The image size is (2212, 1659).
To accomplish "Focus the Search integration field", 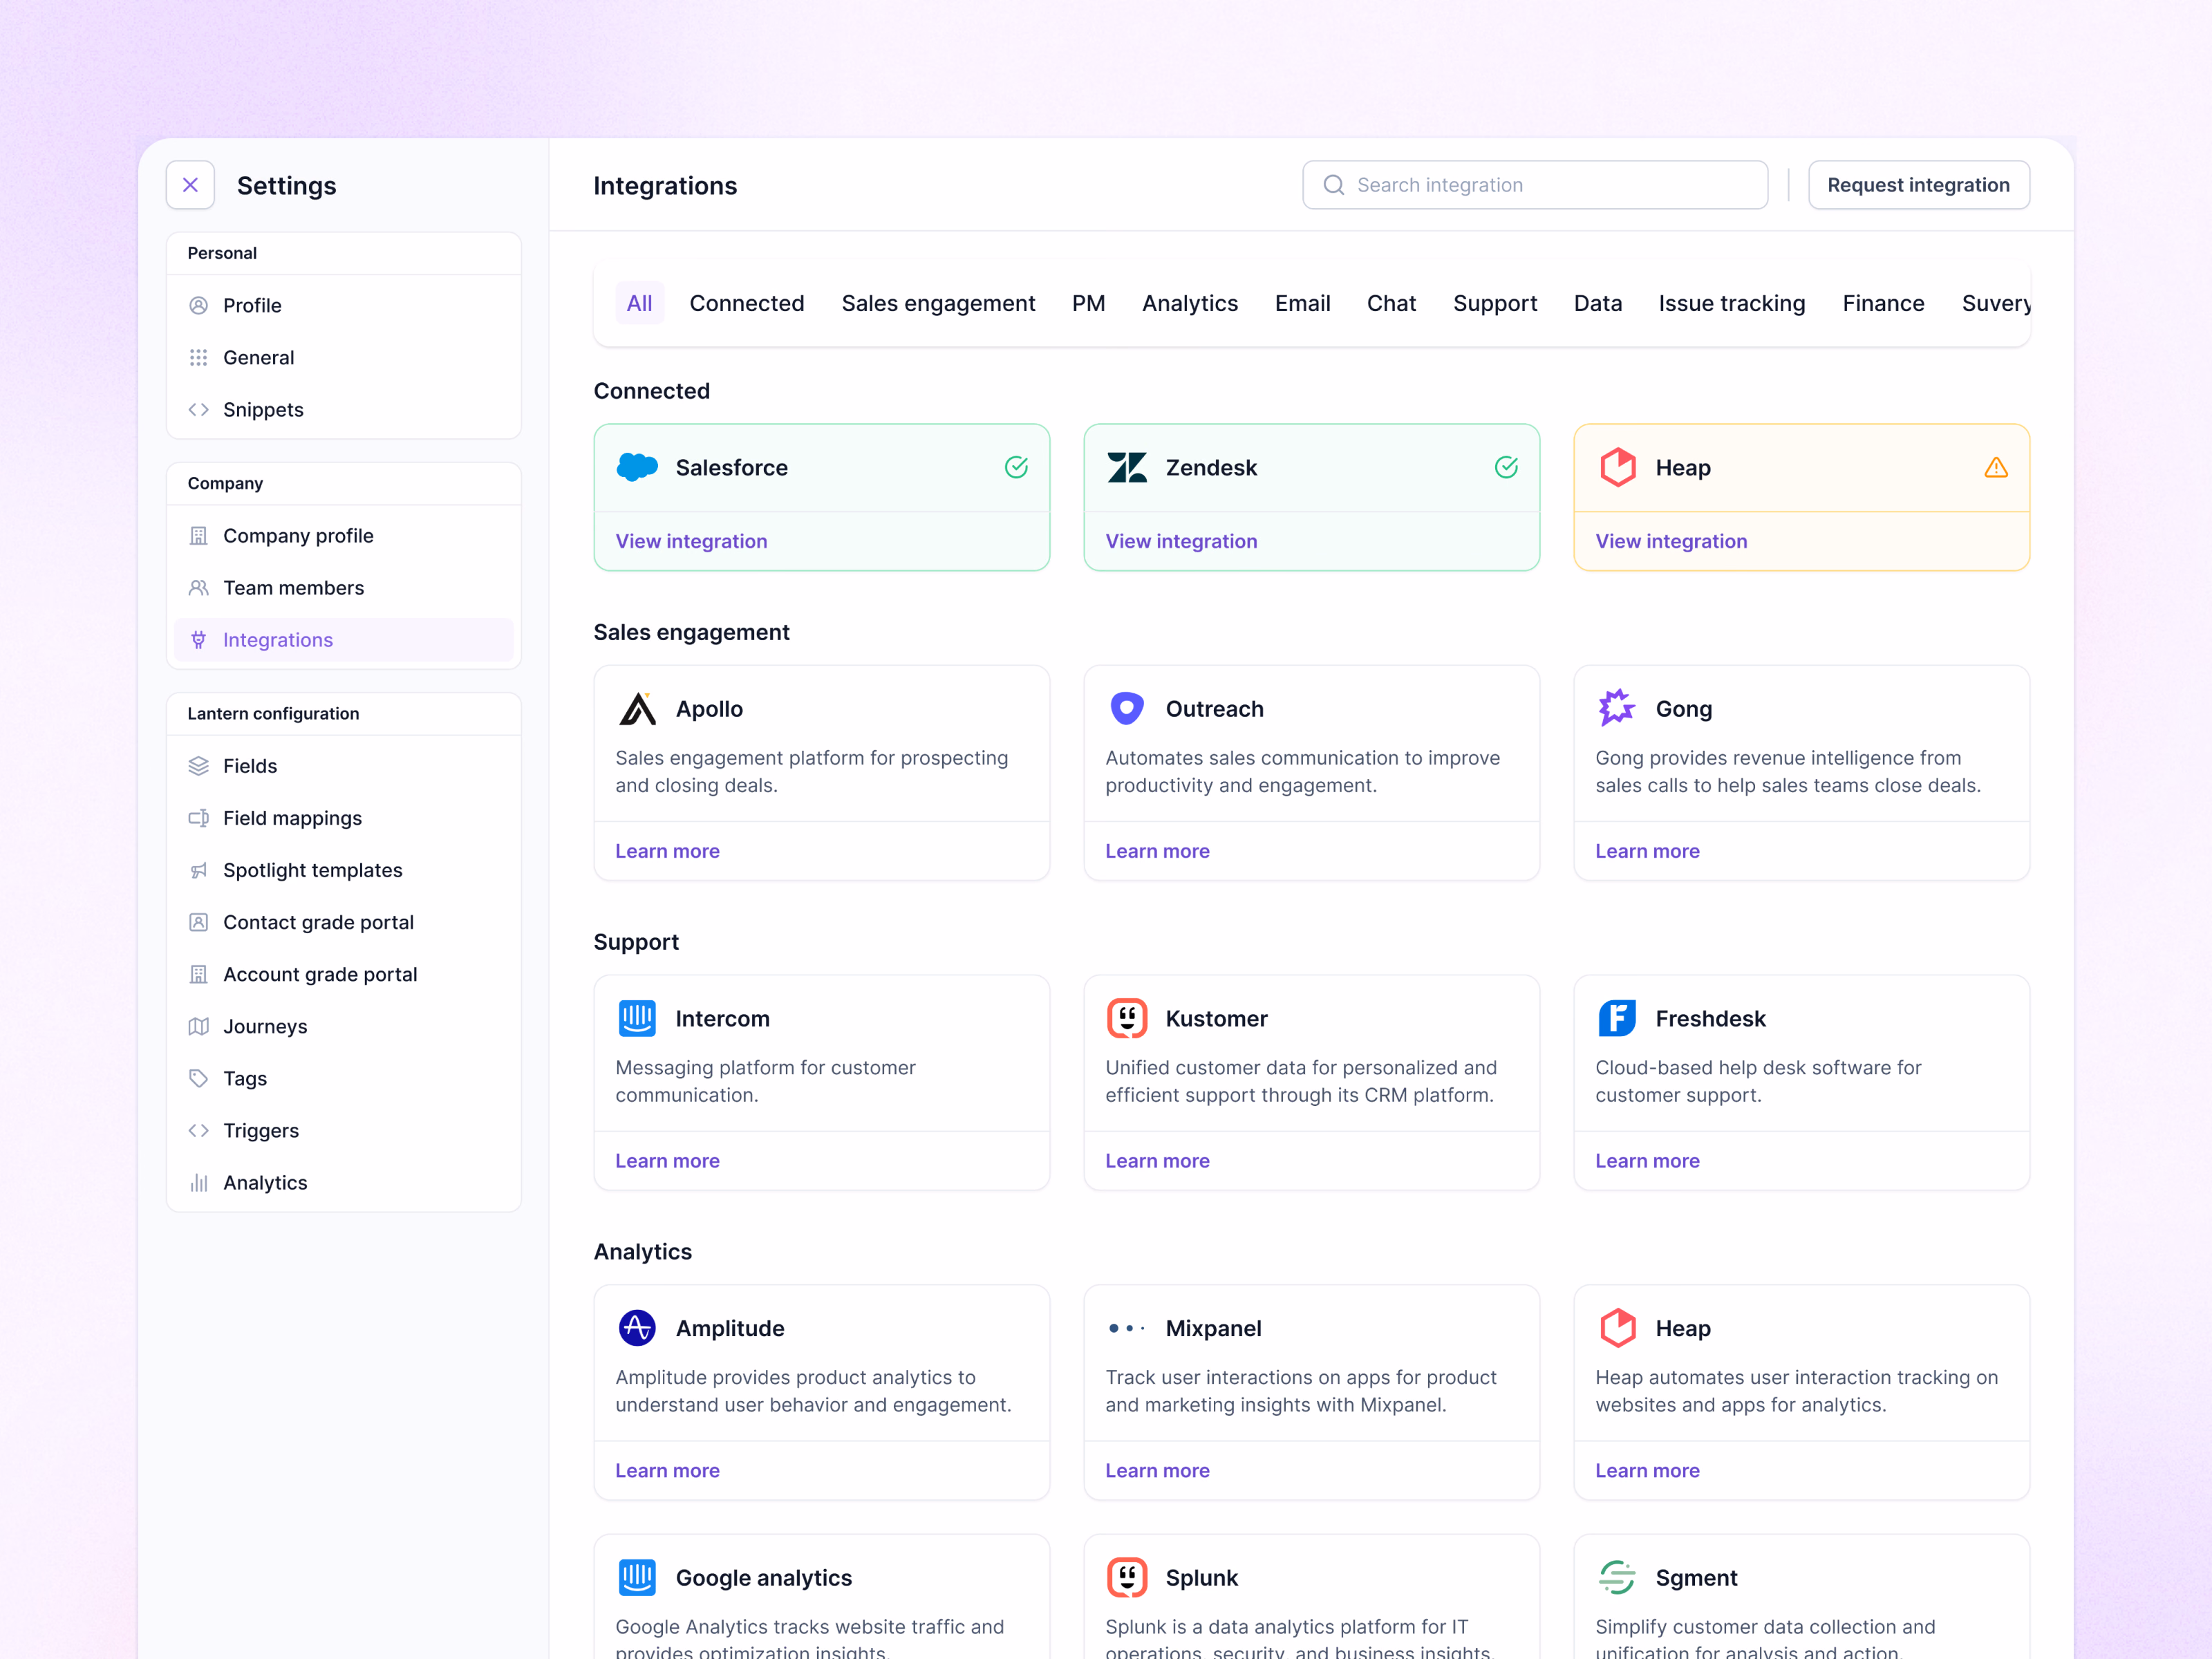I will [1535, 185].
